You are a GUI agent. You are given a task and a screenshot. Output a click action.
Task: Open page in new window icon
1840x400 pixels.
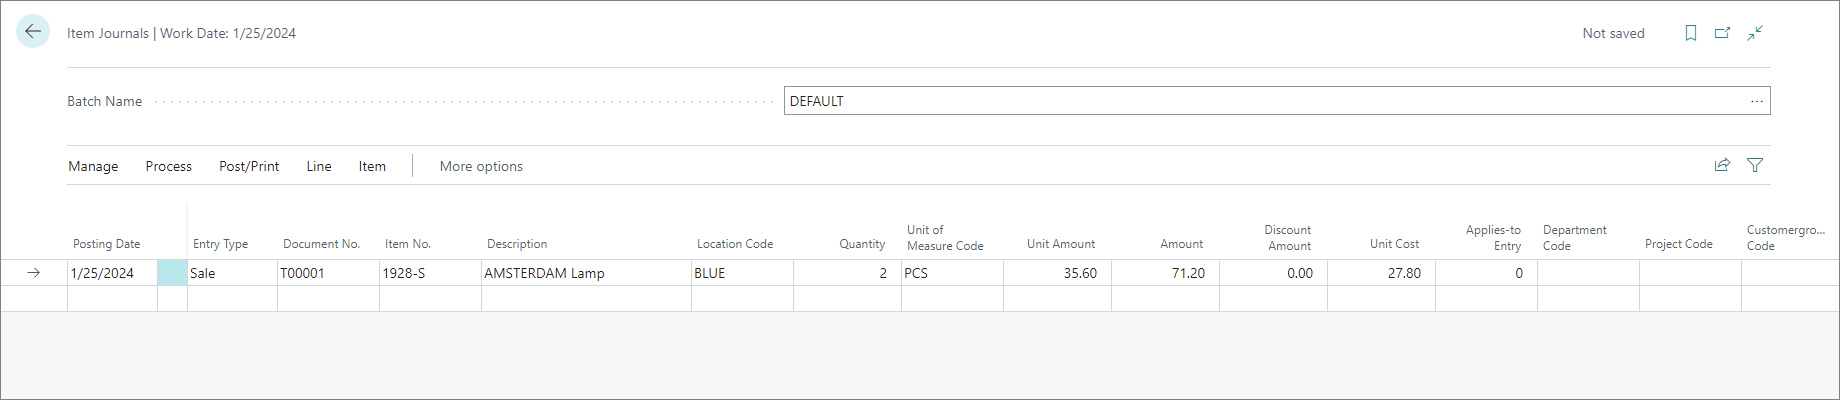pyautogui.click(x=1723, y=33)
